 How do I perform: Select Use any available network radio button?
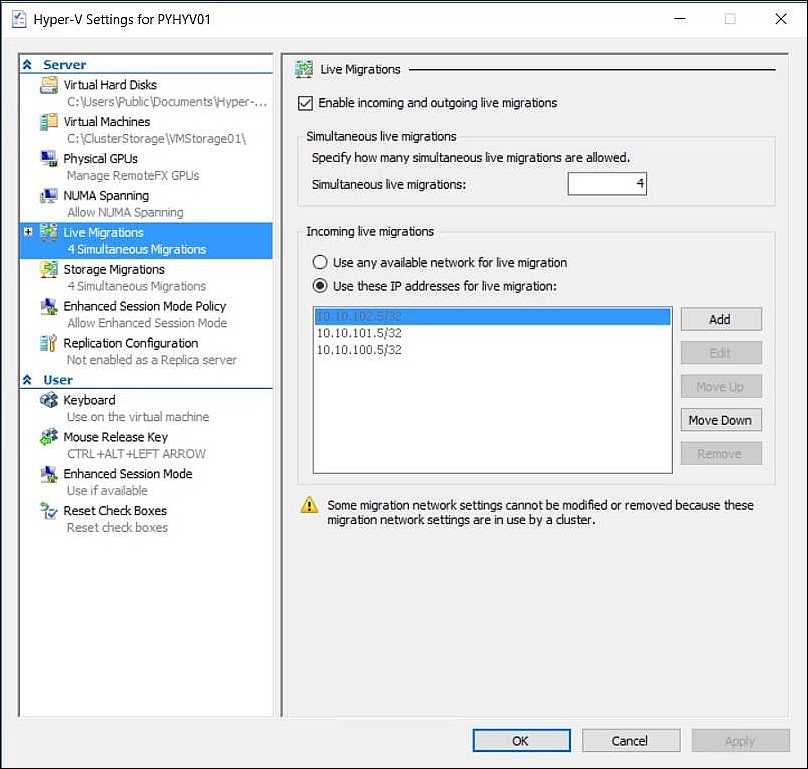point(320,262)
